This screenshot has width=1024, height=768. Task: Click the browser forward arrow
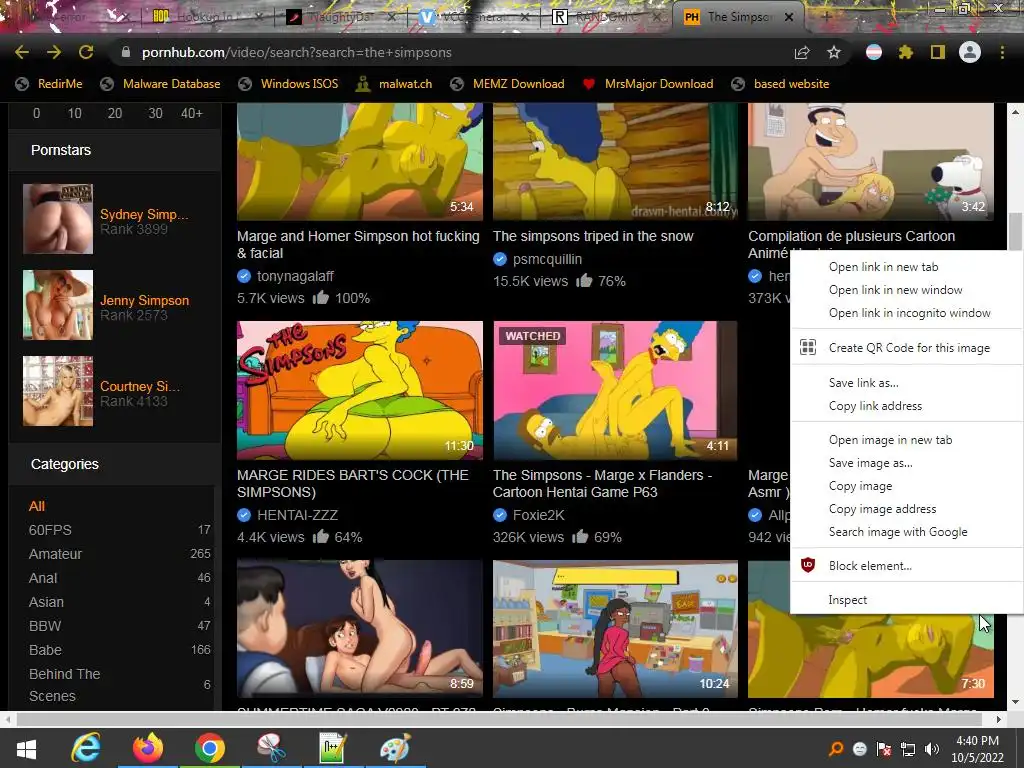click(x=54, y=52)
